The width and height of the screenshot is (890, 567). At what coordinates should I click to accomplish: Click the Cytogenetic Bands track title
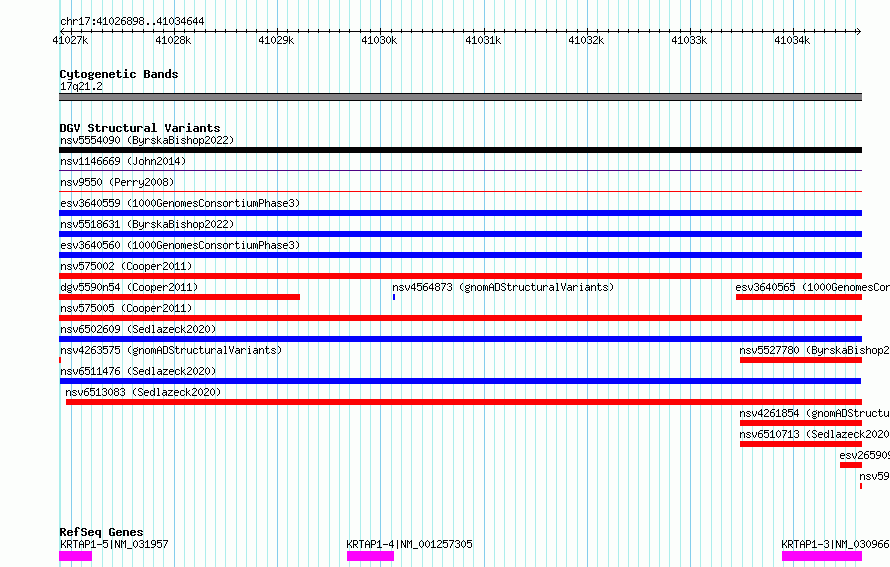(x=119, y=74)
